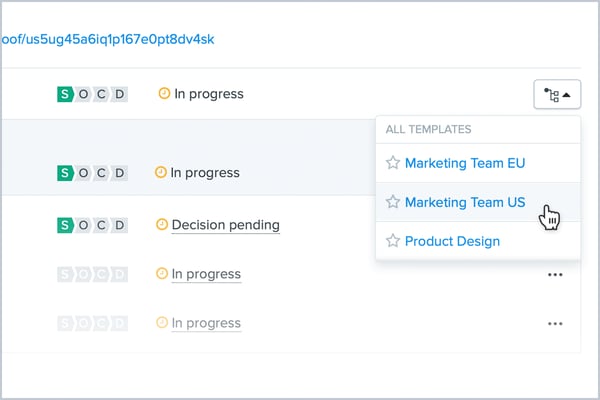Open the Decision pending status dropdown
This screenshot has height=400, width=600.
(225, 225)
